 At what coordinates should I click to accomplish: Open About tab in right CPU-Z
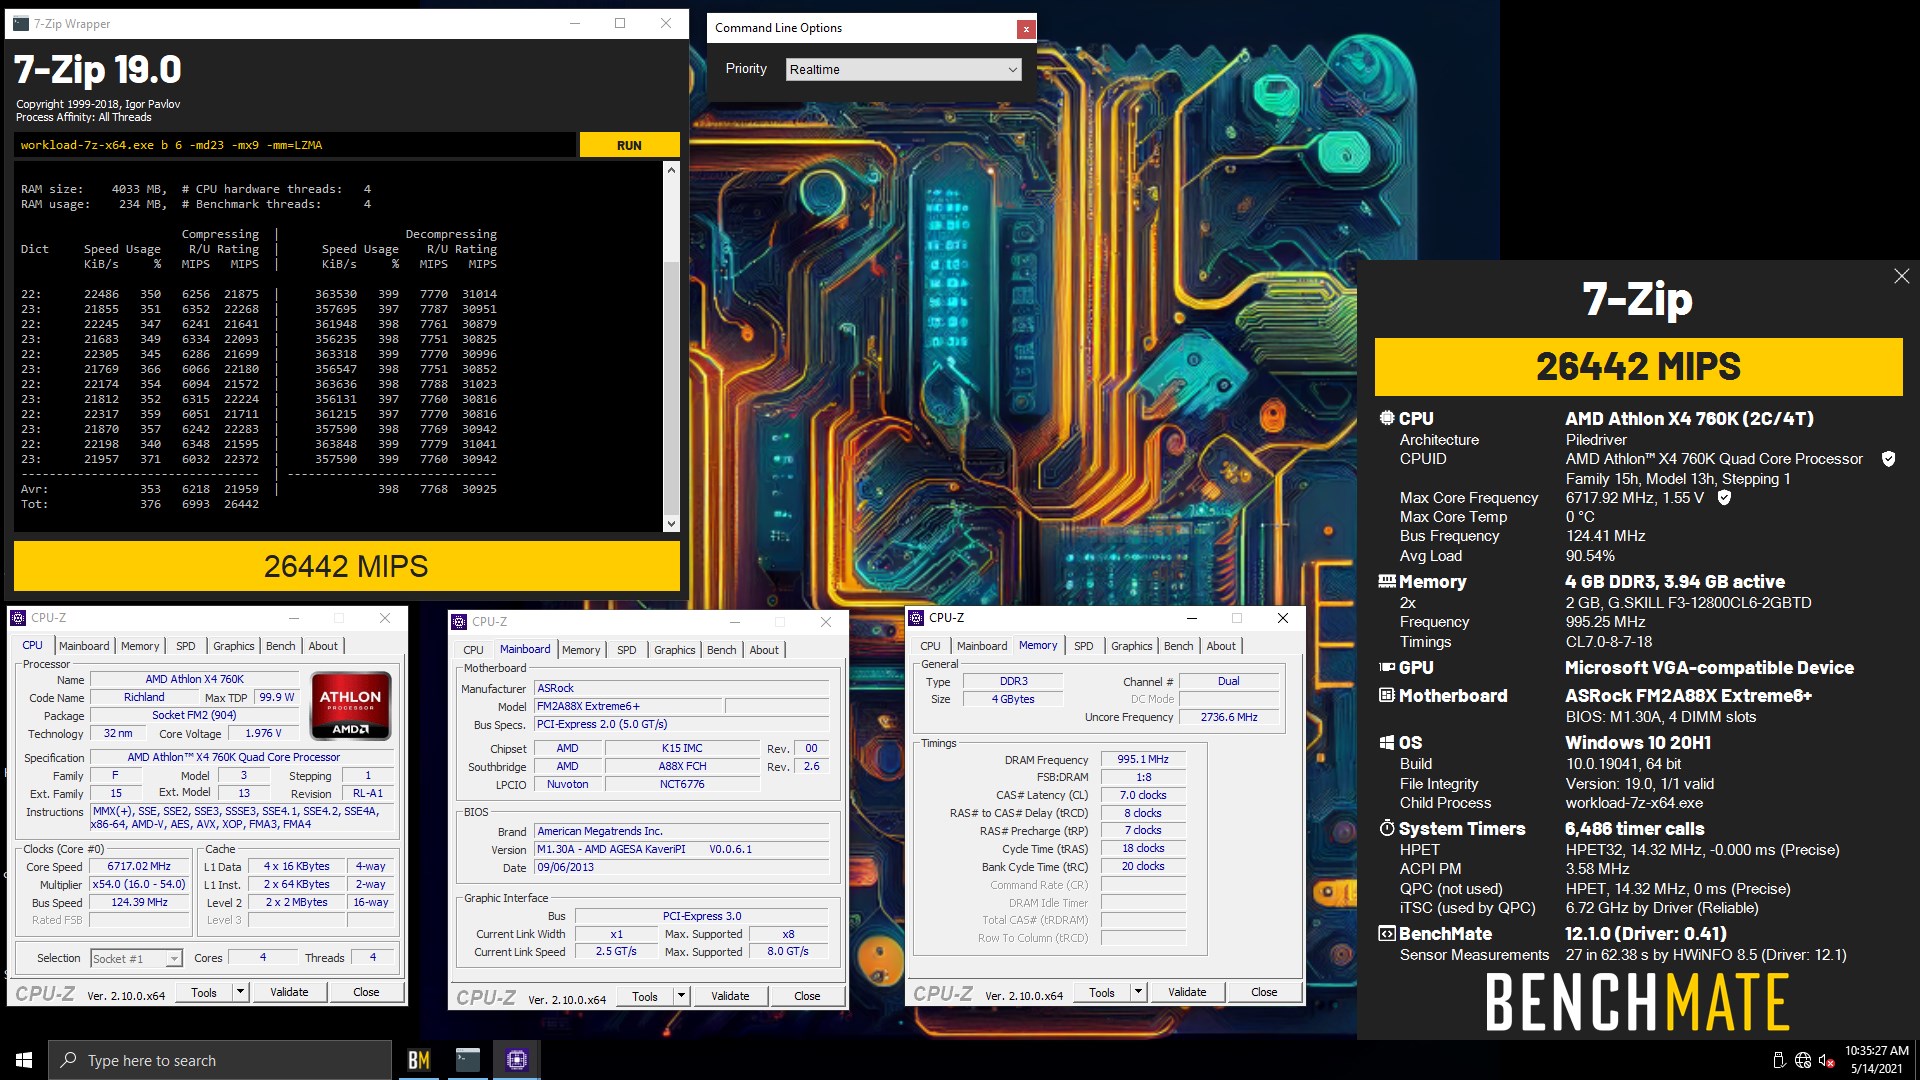tap(1221, 646)
